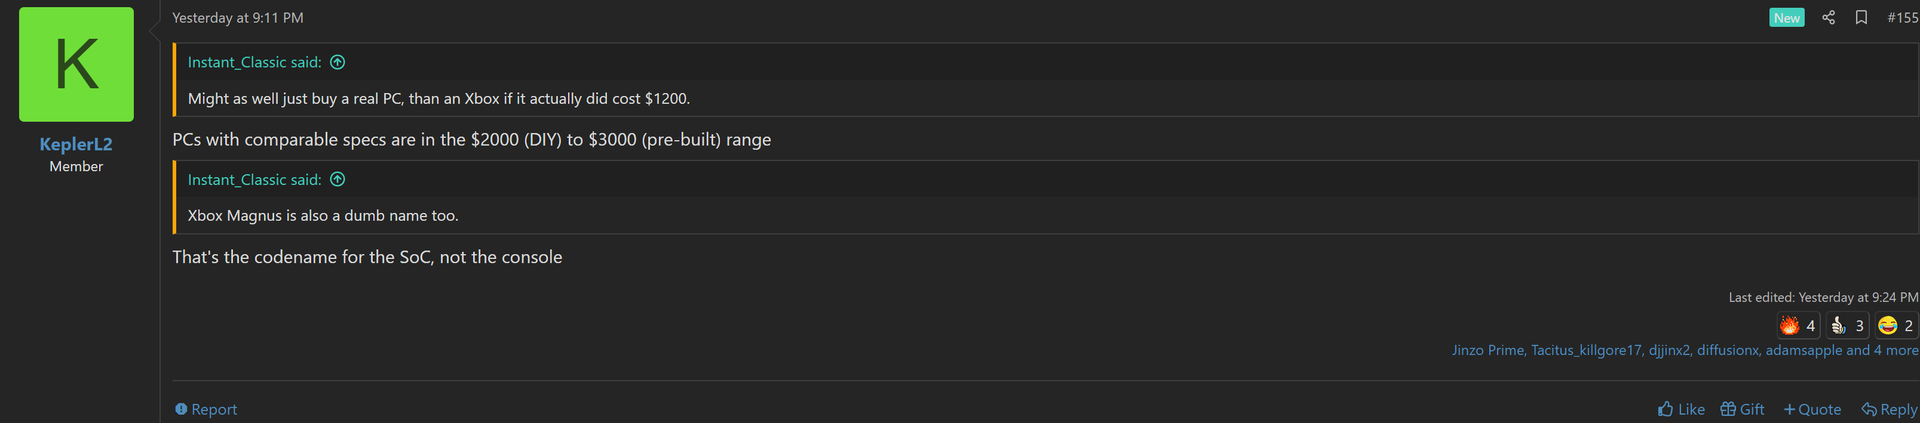Open the KeplerL2 username profile link
The width and height of the screenshot is (1920, 423).
click(x=76, y=144)
